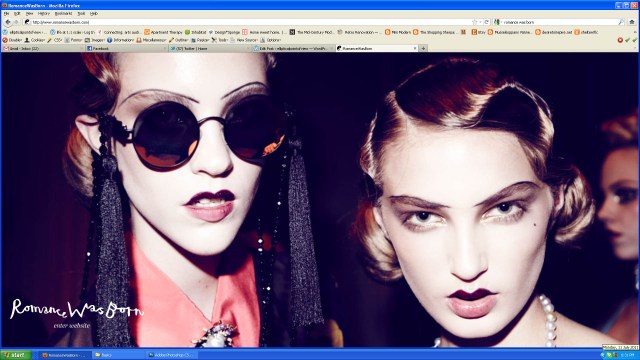Open the Web Developer Information menu
This screenshot has height=360, width=640.
(x=120, y=40)
